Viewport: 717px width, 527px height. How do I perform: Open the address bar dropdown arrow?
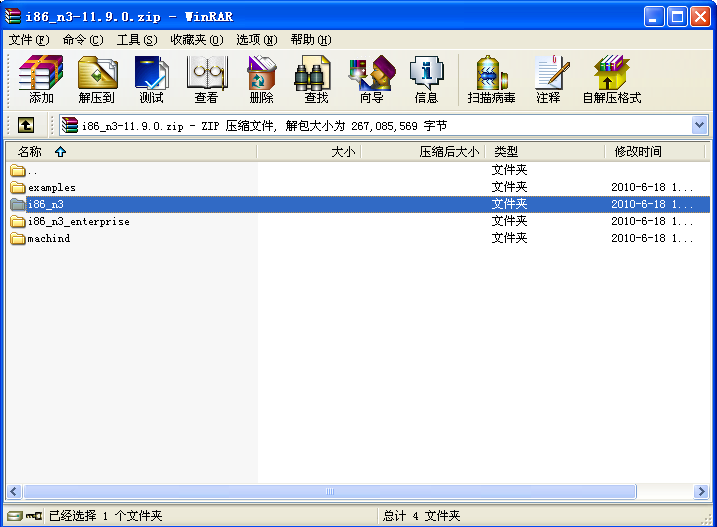699,125
